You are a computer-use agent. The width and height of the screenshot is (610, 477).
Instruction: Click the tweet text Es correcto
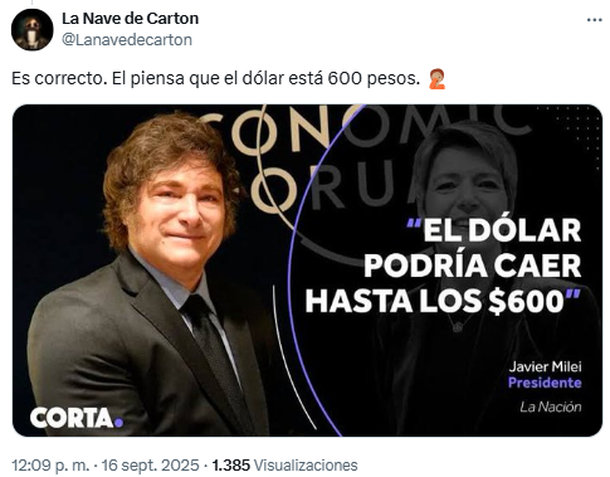click(59, 79)
